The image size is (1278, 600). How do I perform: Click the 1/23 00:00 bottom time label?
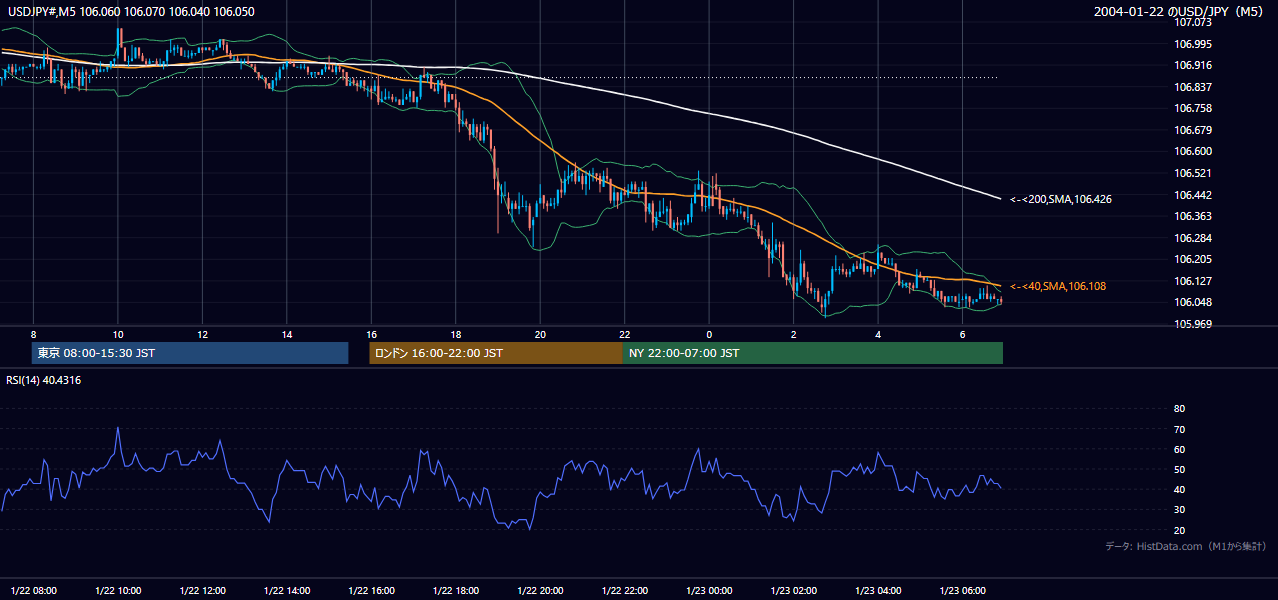point(709,590)
